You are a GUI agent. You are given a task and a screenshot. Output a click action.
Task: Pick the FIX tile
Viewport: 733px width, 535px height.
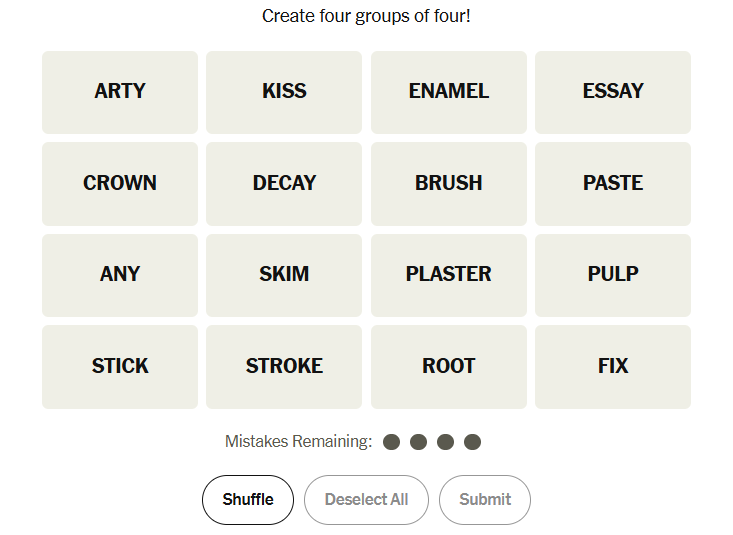pos(613,367)
